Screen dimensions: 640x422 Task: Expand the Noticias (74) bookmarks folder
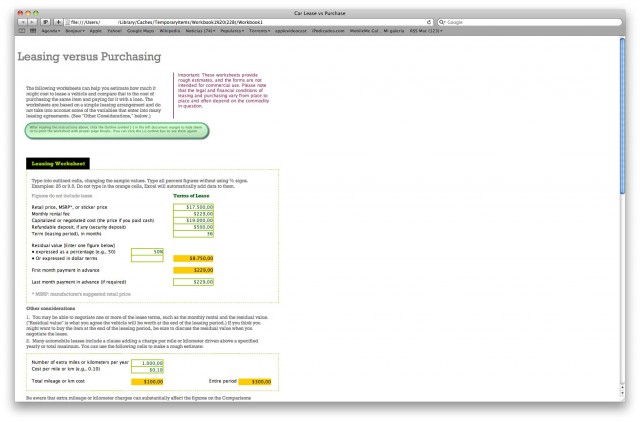[x=200, y=31]
